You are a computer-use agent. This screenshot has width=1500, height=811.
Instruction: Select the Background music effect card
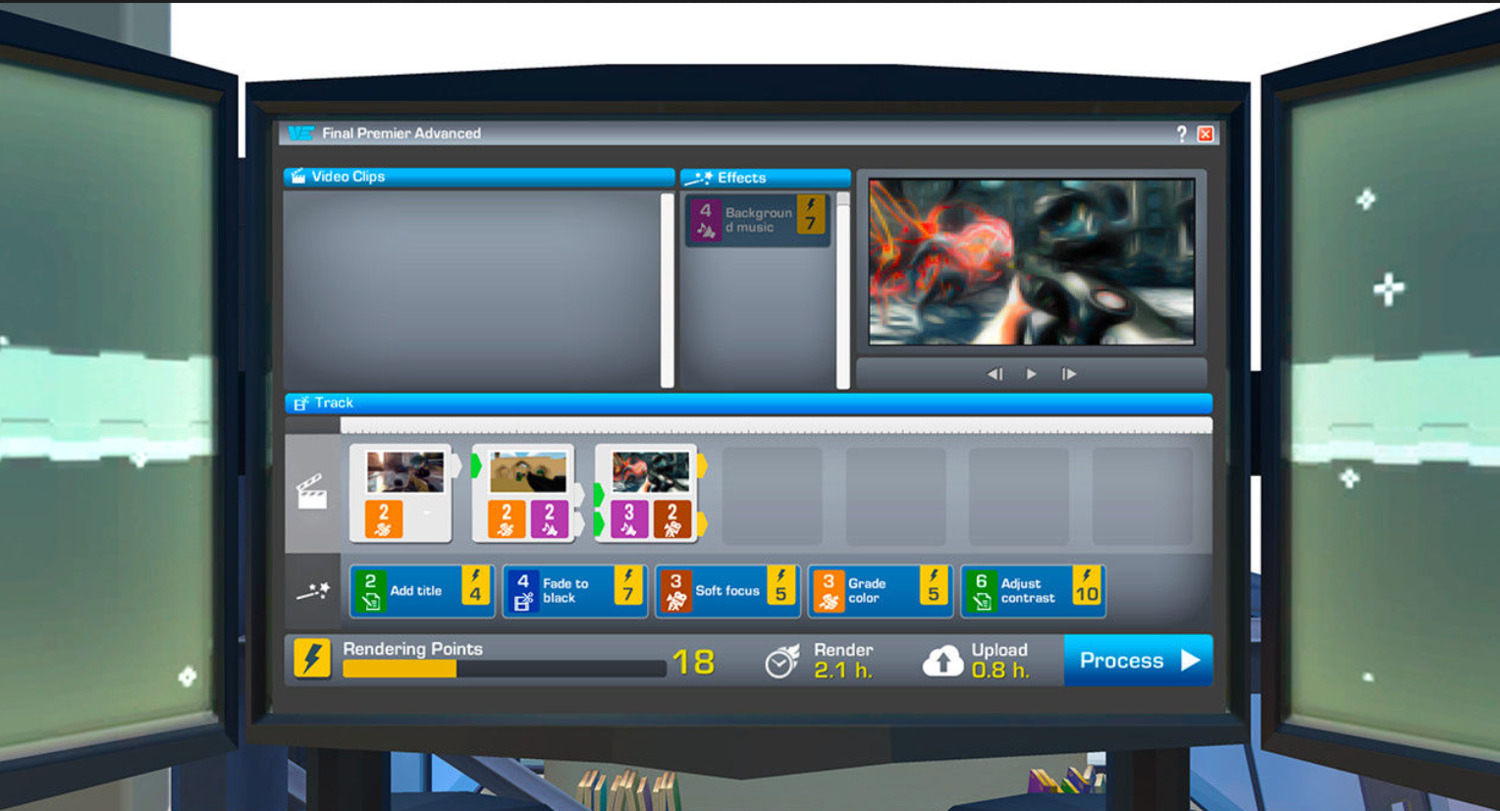pyautogui.click(x=757, y=221)
